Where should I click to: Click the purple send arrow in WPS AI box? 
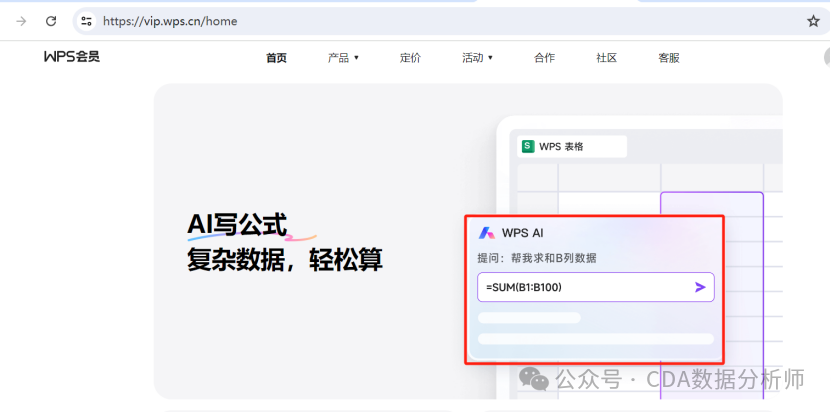[700, 287]
